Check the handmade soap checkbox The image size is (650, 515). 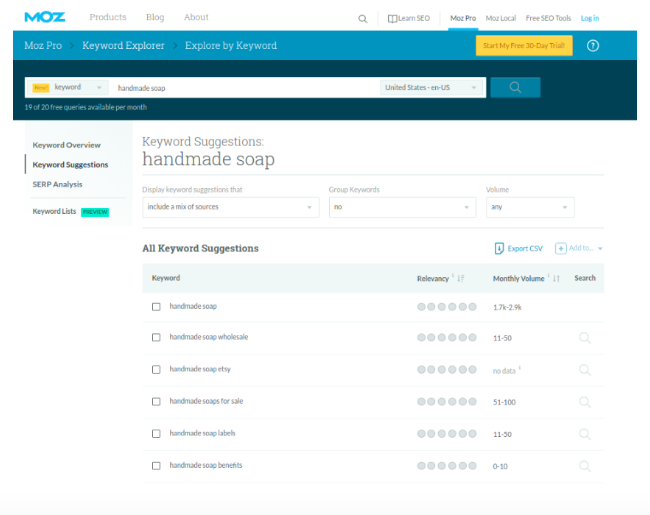tap(156, 306)
